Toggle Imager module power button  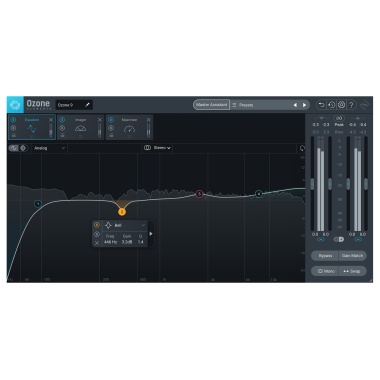coord(62,120)
